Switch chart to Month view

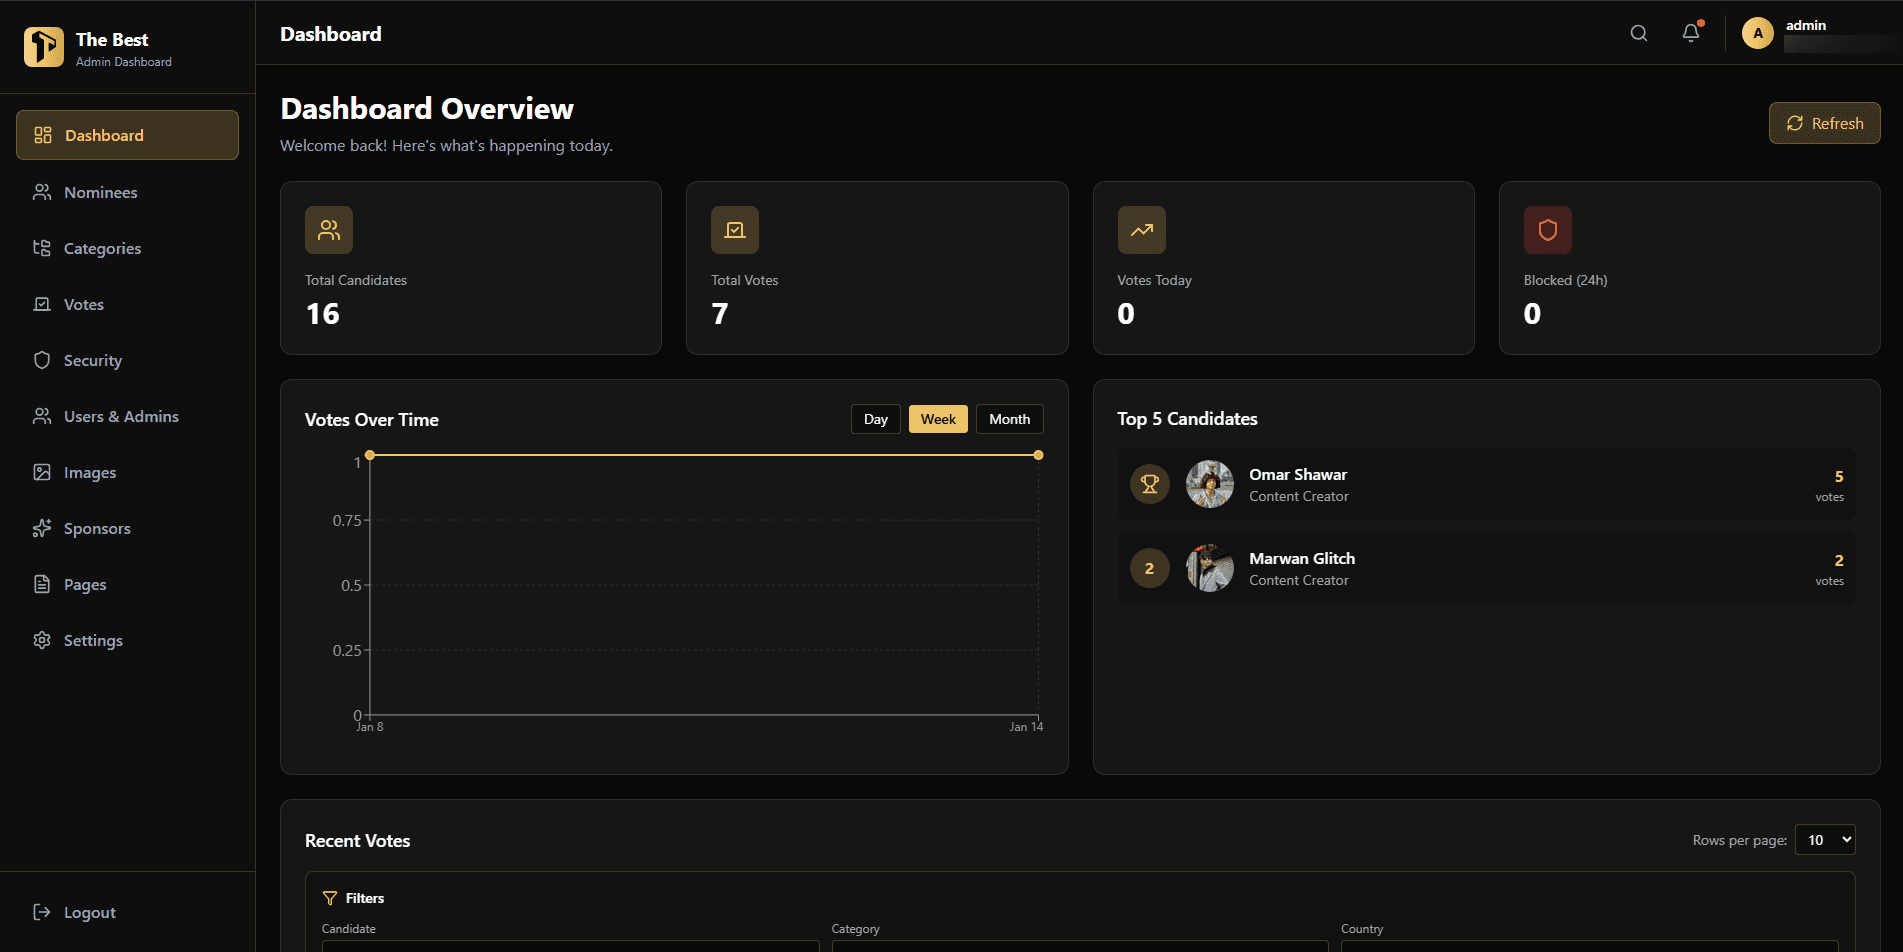click(1009, 419)
